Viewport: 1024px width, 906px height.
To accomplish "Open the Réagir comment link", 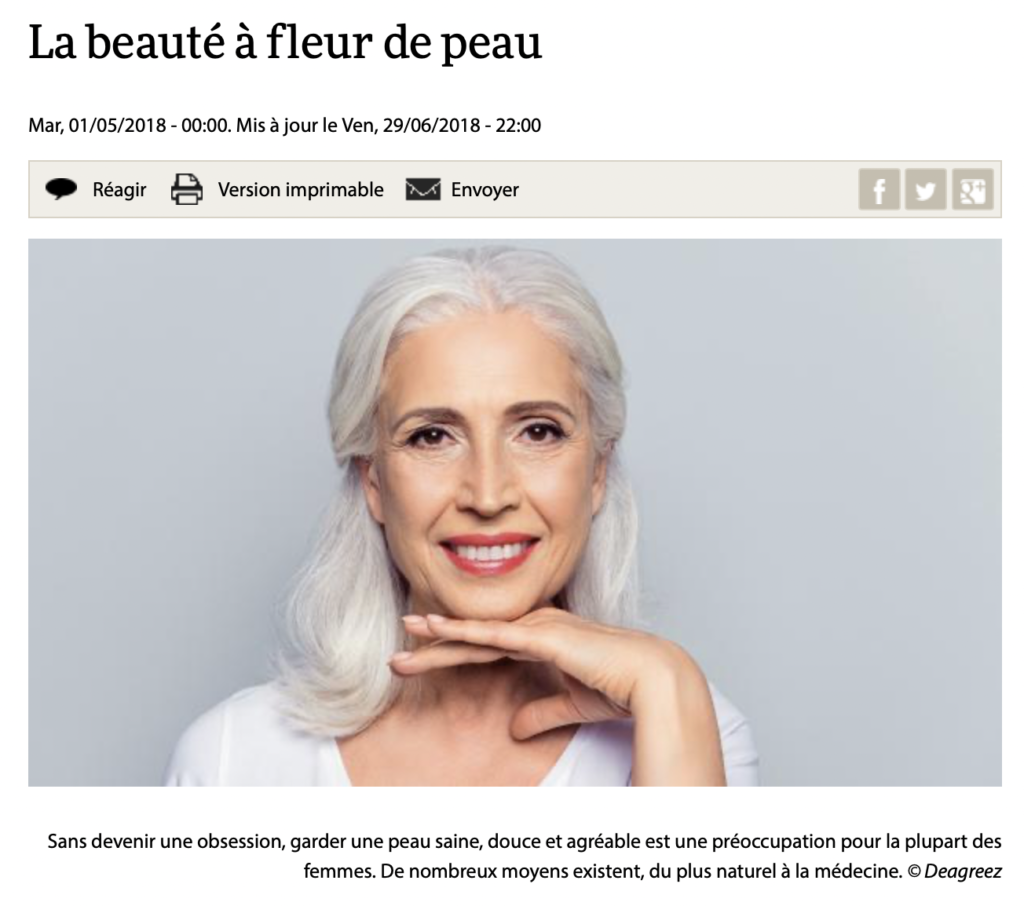I will point(119,190).
